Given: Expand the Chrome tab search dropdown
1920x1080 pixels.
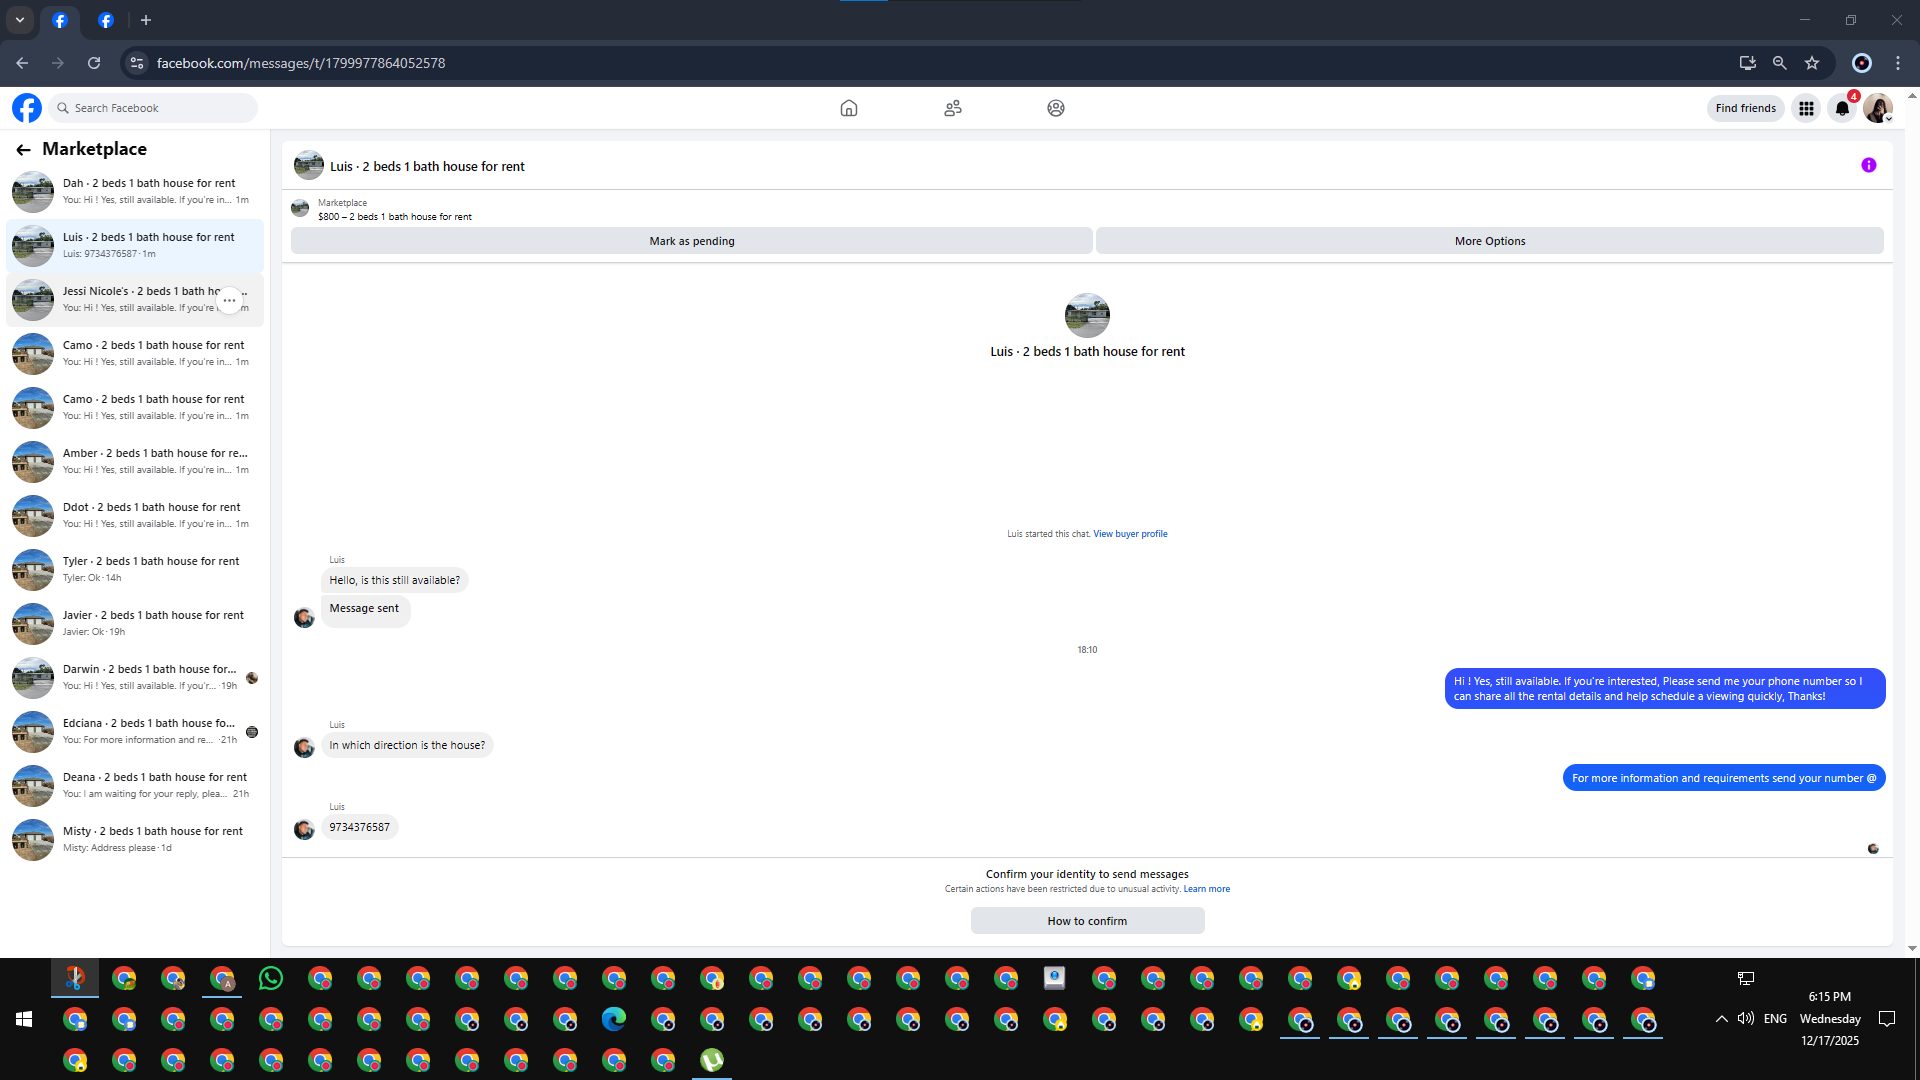Looking at the screenshot, I should tap(19, 20).
